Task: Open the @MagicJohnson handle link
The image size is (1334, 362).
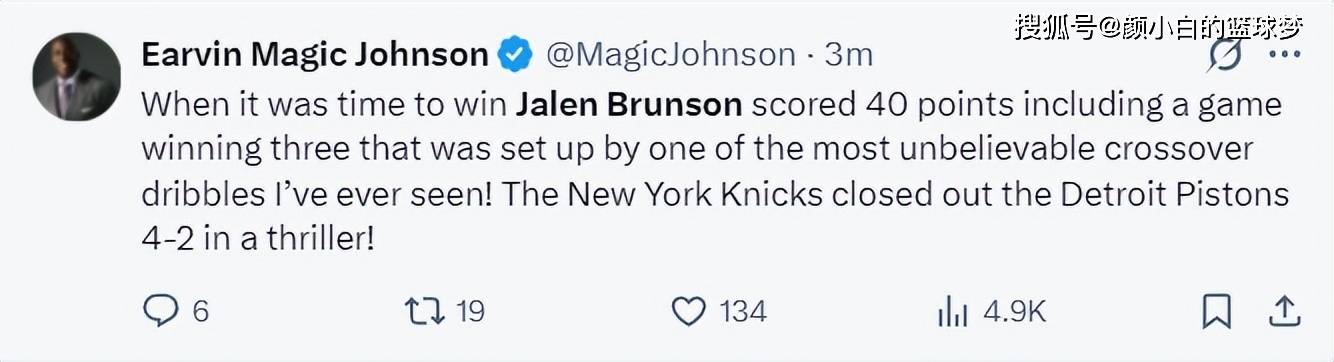Action: click(670, 54)
